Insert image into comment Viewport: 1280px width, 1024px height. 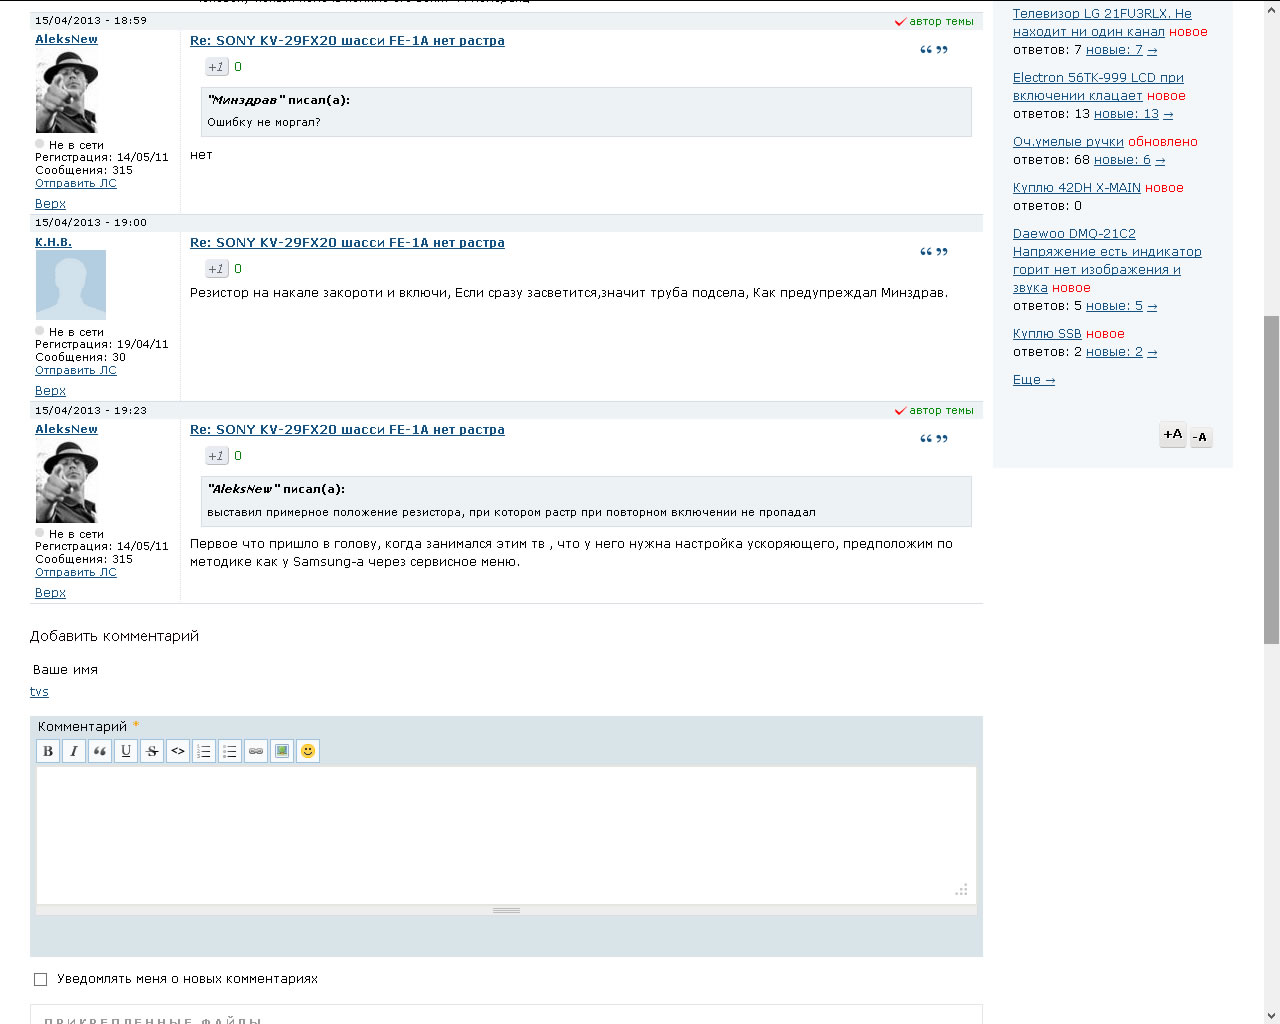[x=282, y=751]
